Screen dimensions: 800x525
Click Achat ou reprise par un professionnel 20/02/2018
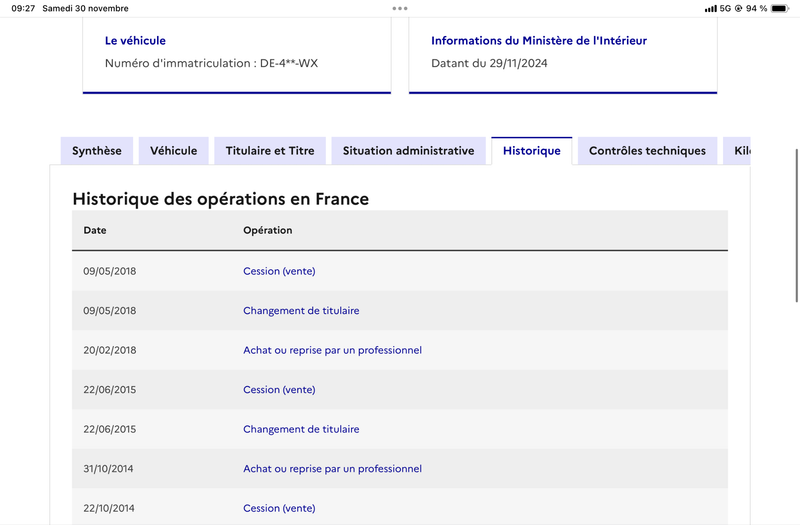pyautogui.click(x=332, y=350)
